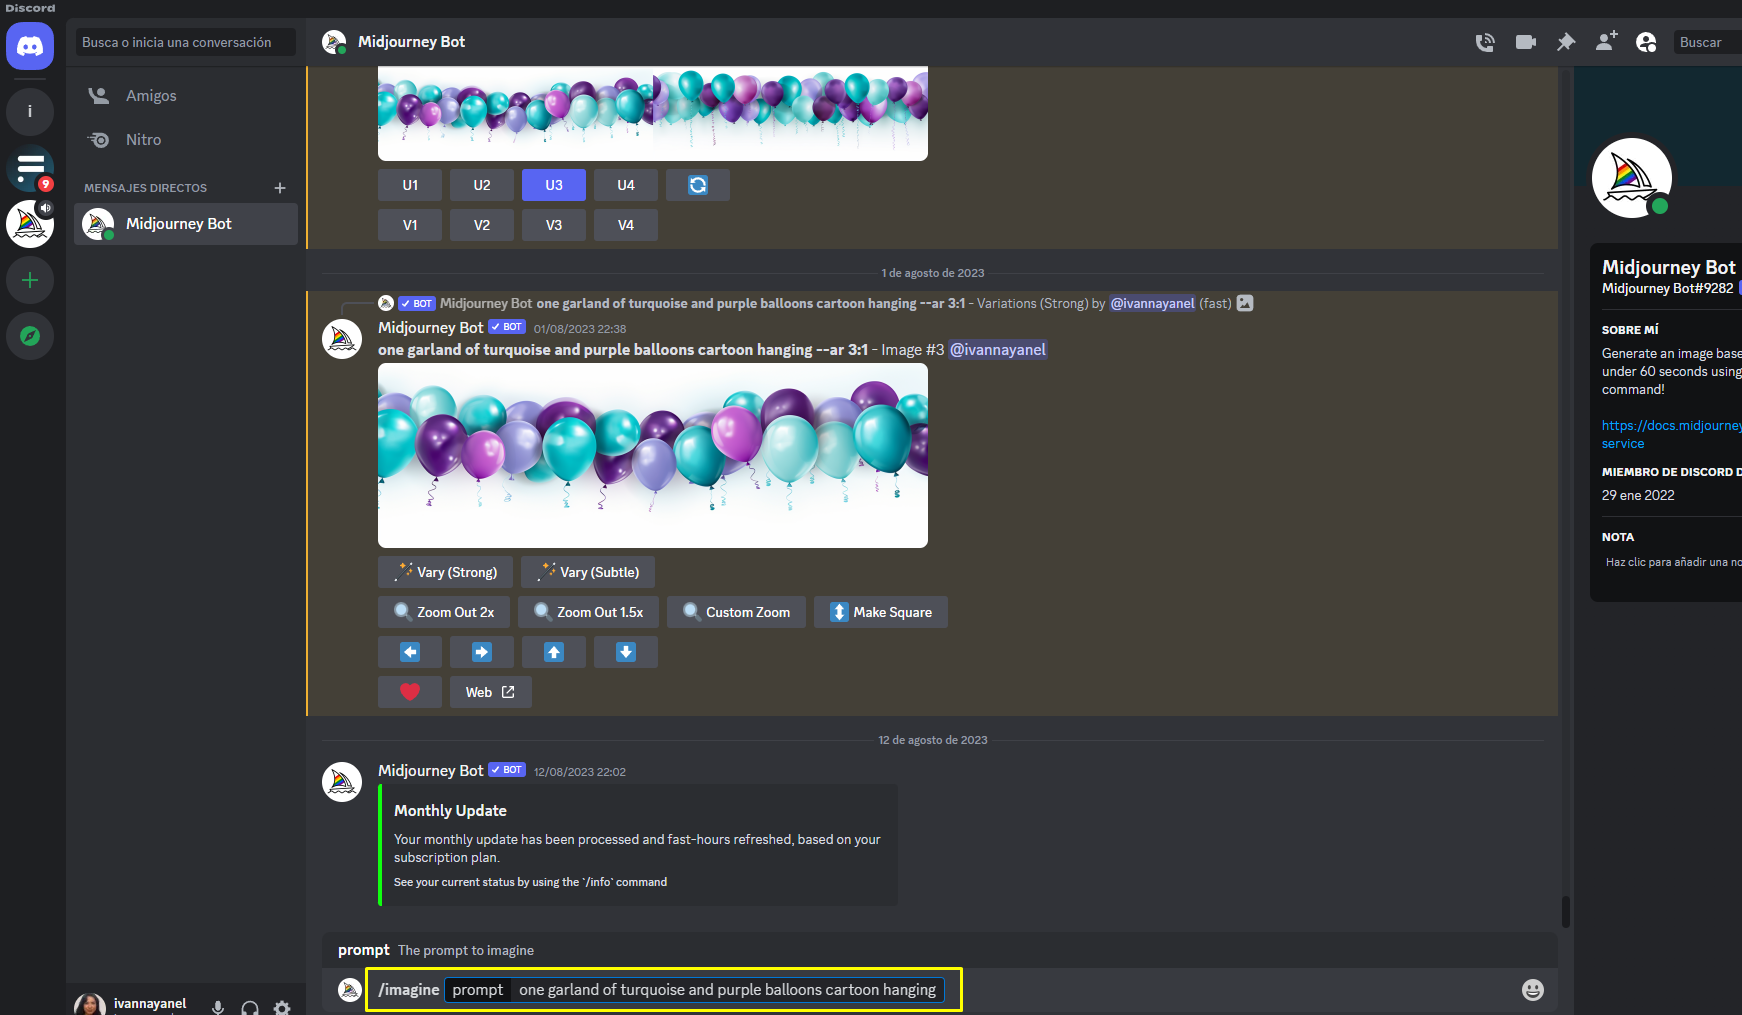This screenshot has height=1015, width=1742.
Task: Start a video call
Action: [x=1525, y=42]
